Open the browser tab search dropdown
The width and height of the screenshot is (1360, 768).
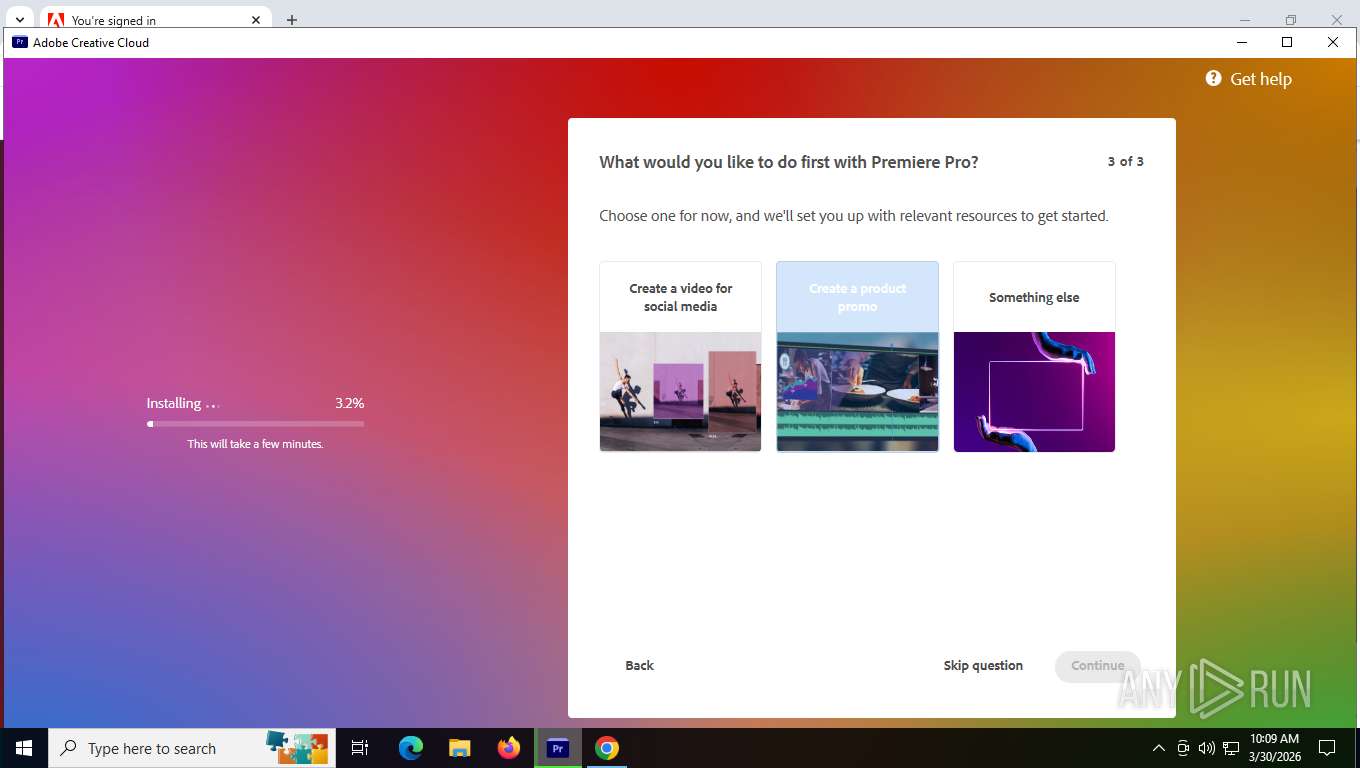click(x=19, y=20)
